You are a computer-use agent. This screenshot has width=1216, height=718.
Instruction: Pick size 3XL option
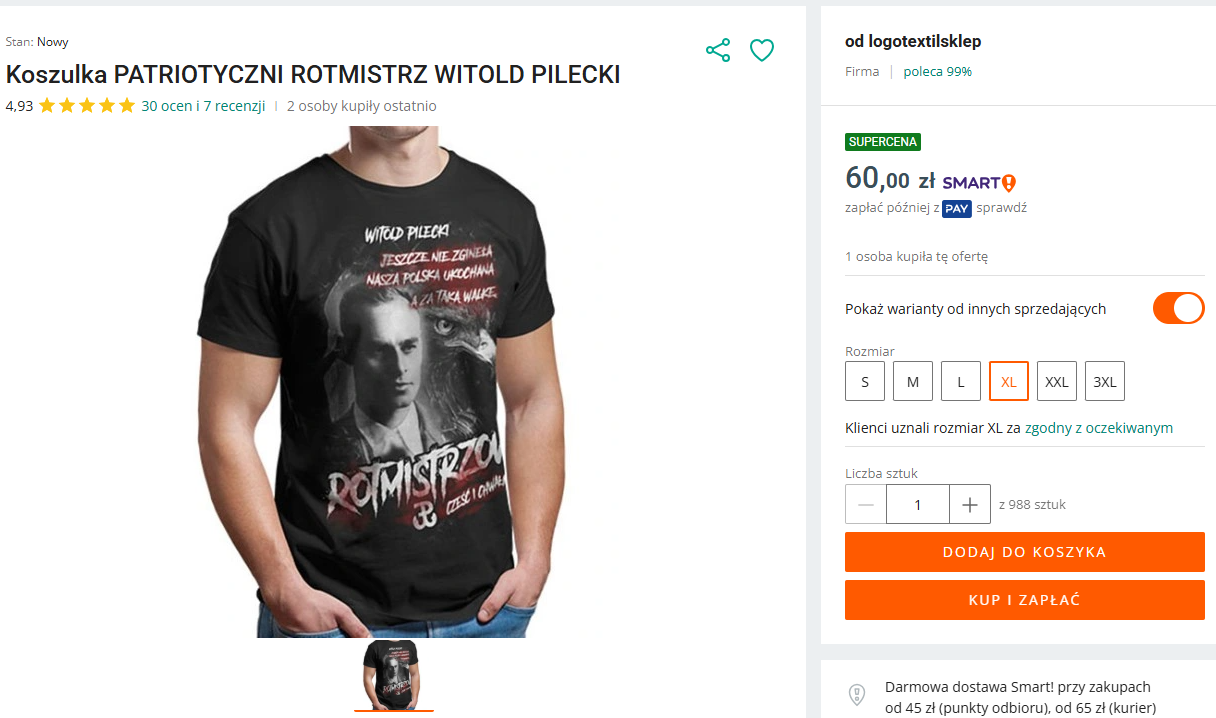pyautogui.click(x=1105, y=381)
